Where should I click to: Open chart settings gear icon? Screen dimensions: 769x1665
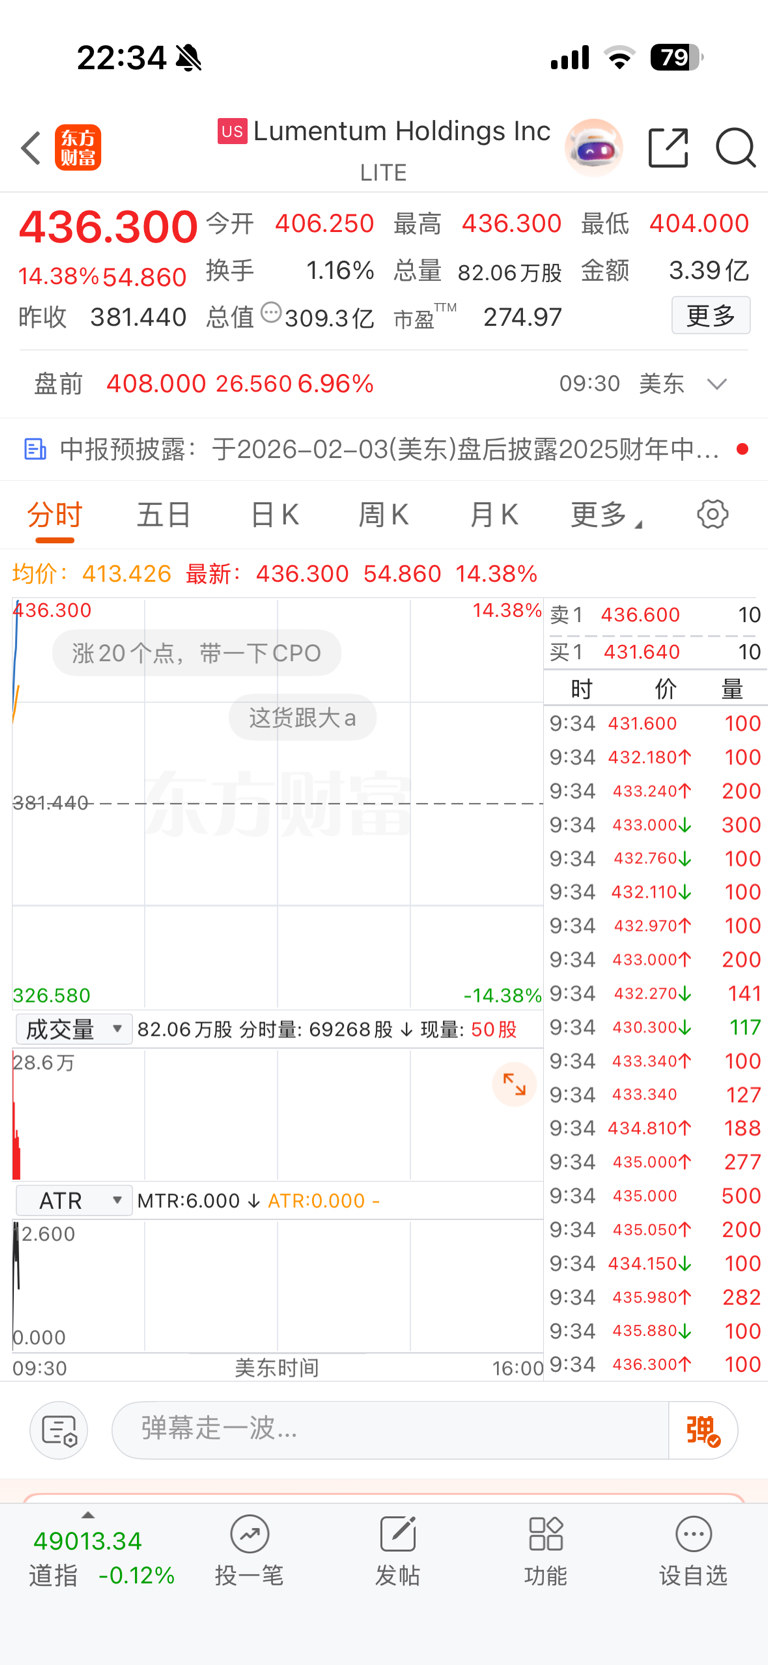(712, 515)
